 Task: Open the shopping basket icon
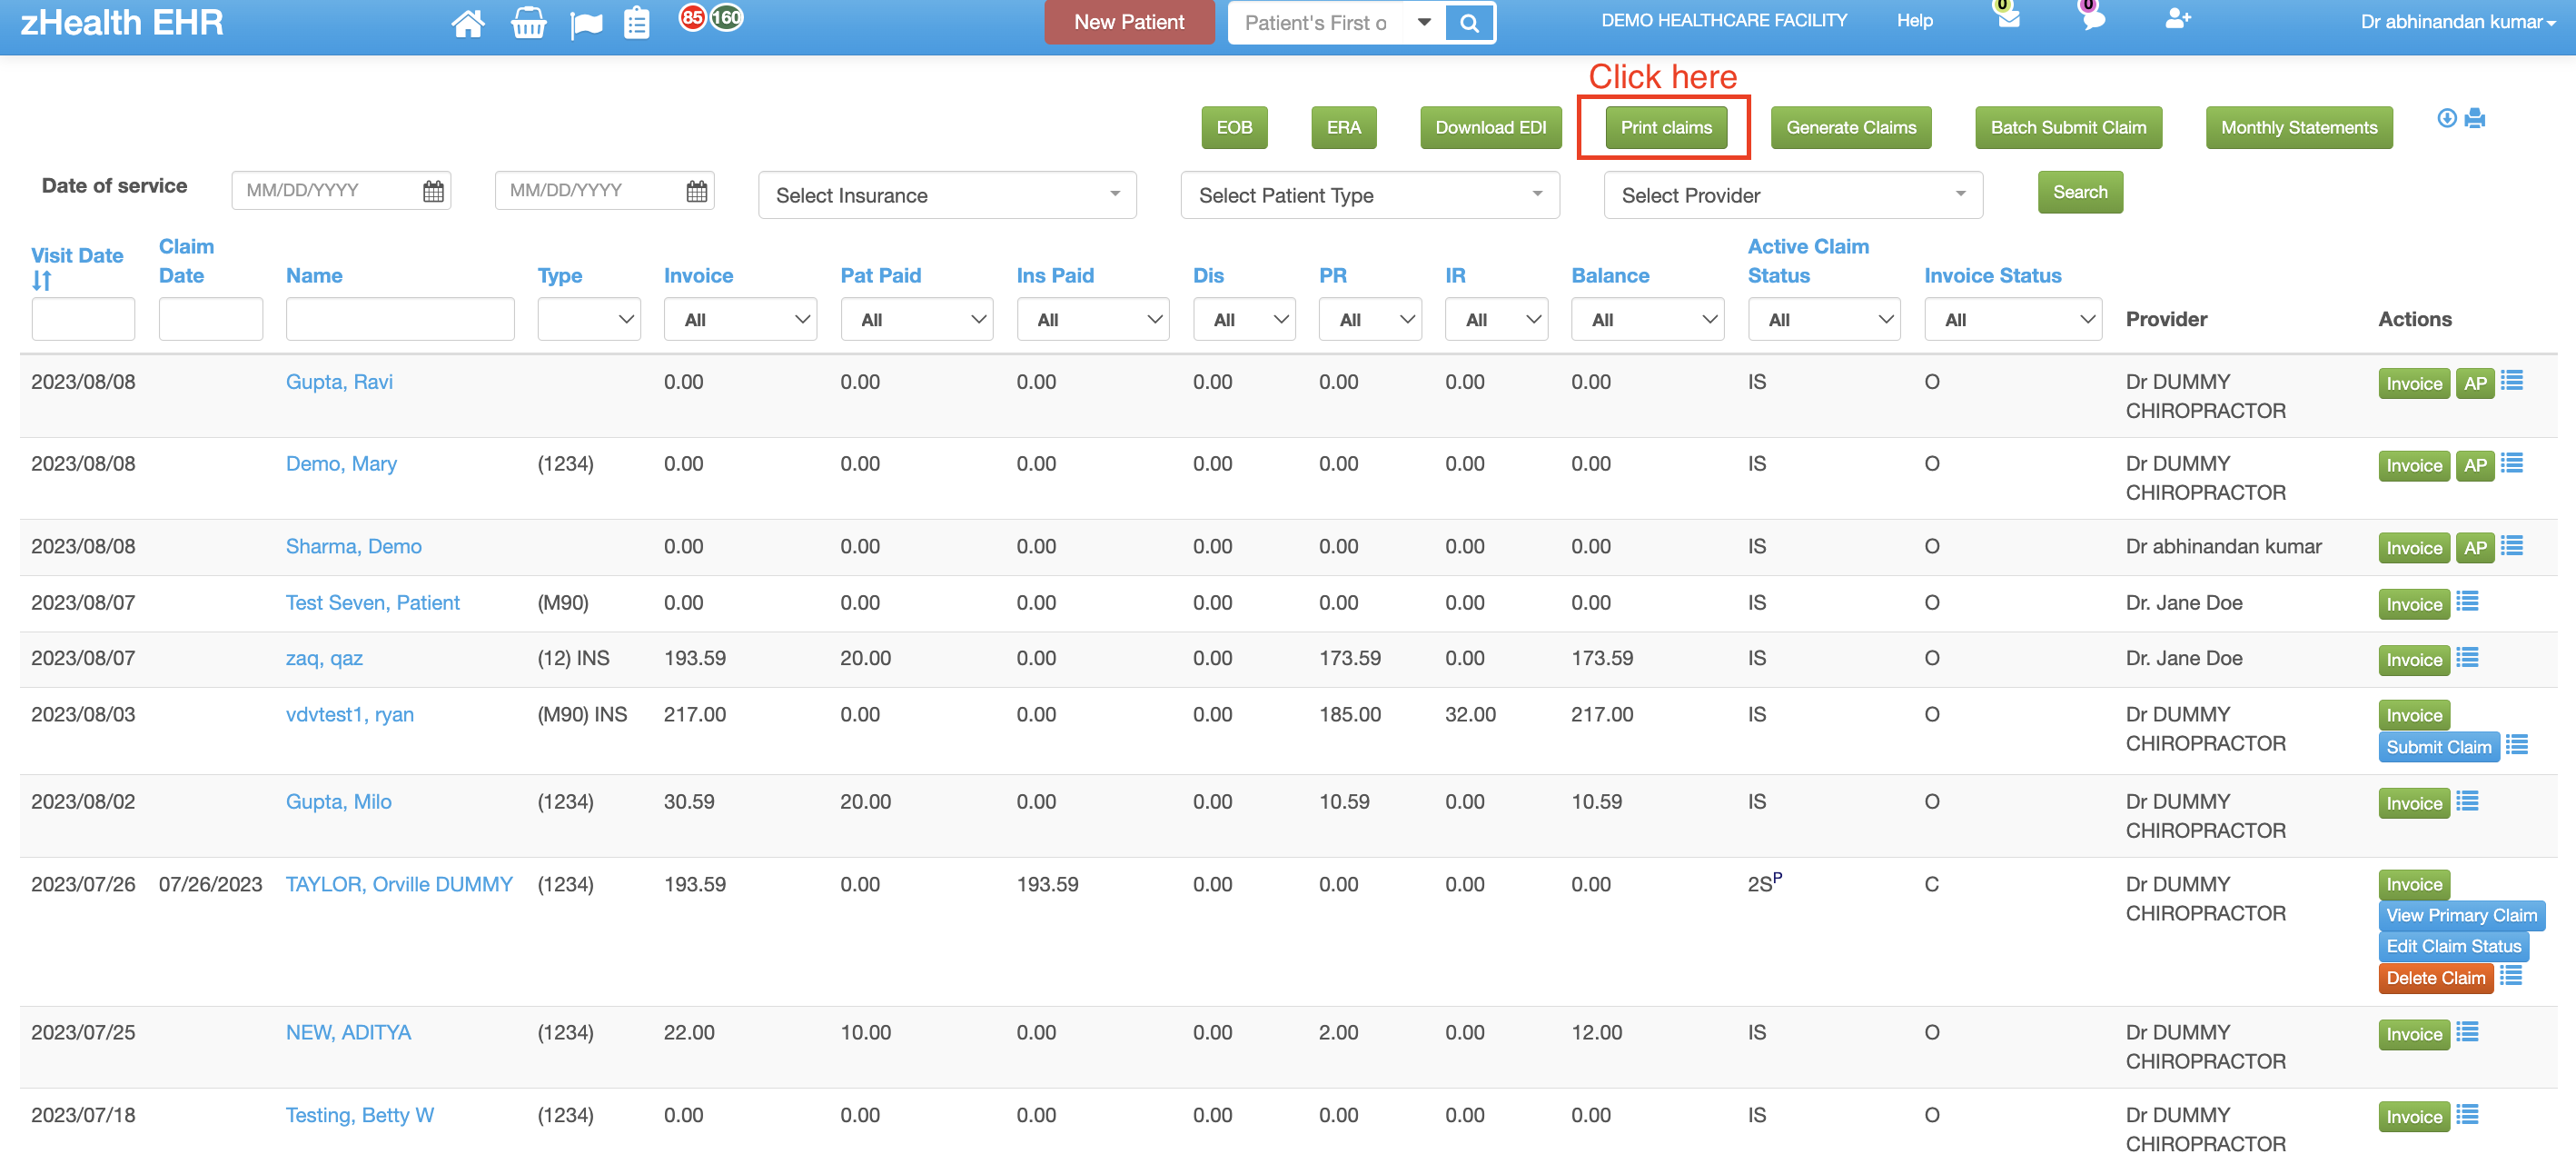pos(528,22)
